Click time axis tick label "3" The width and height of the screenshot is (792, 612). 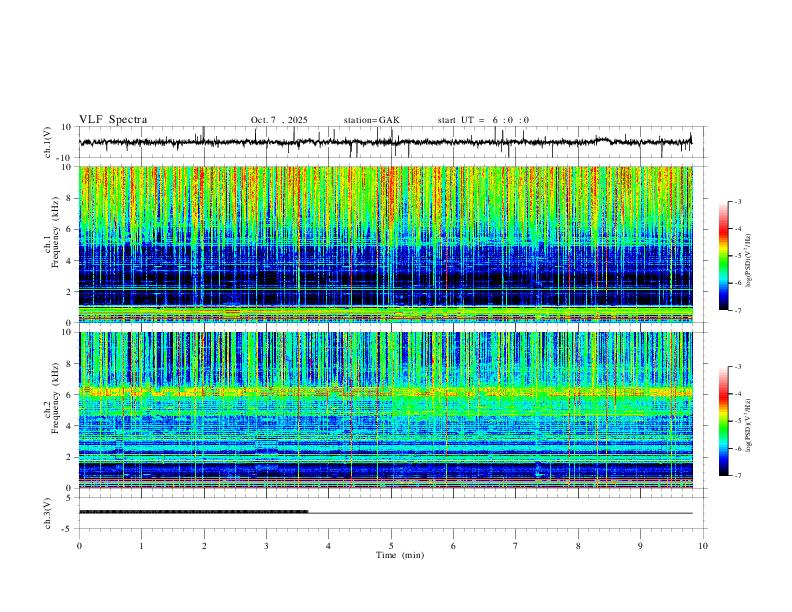266,546
